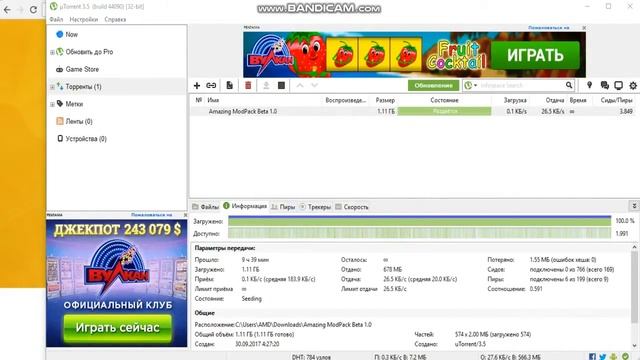Sort by the Воспроизведе... column header
This screenshot has width=640, height=360.
click(346, 100)
